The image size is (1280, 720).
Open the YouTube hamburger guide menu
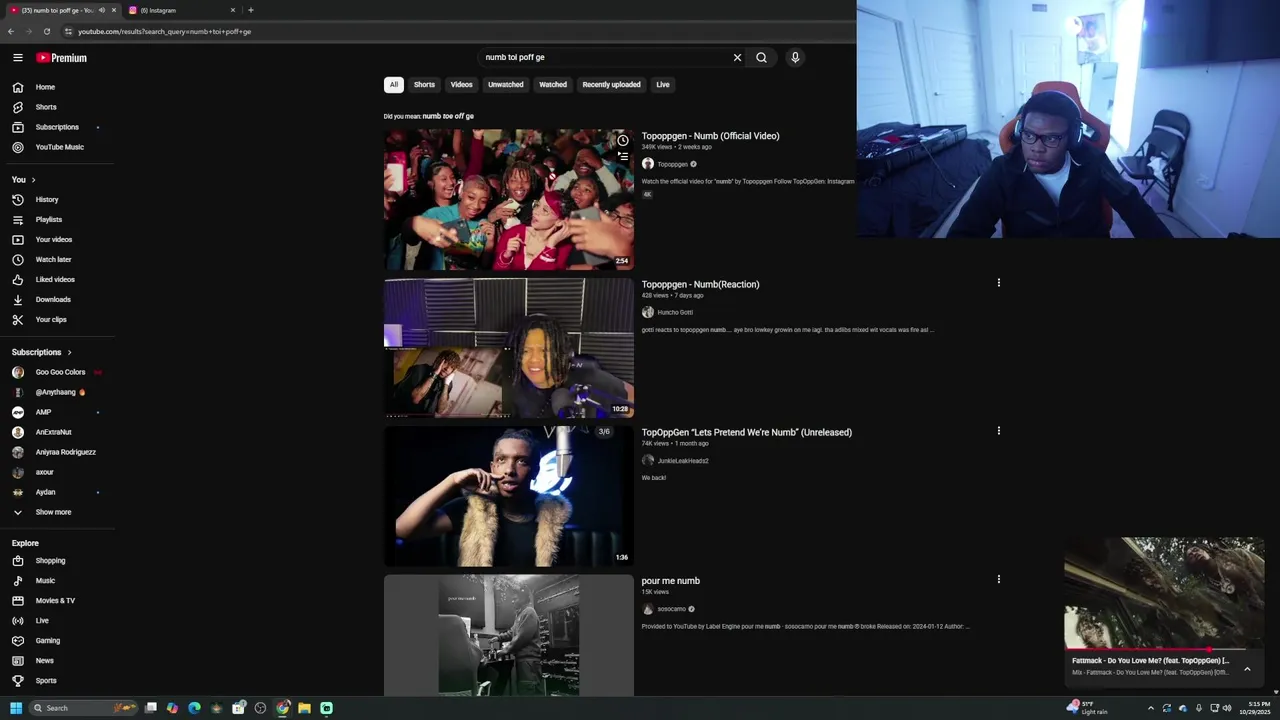click(x=17, y=58)
